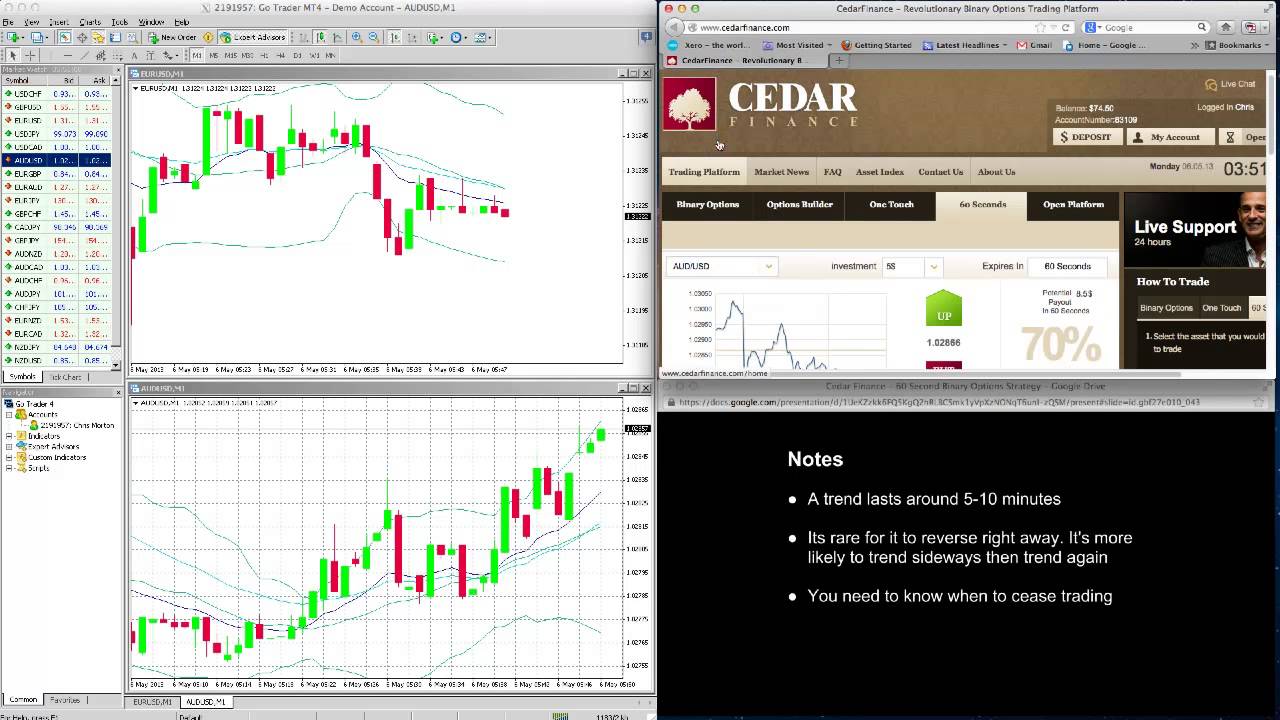The height and width of the screenshot is (720, 1280).
Task: Select the MN timeframe button
Action: coord(331,55)
